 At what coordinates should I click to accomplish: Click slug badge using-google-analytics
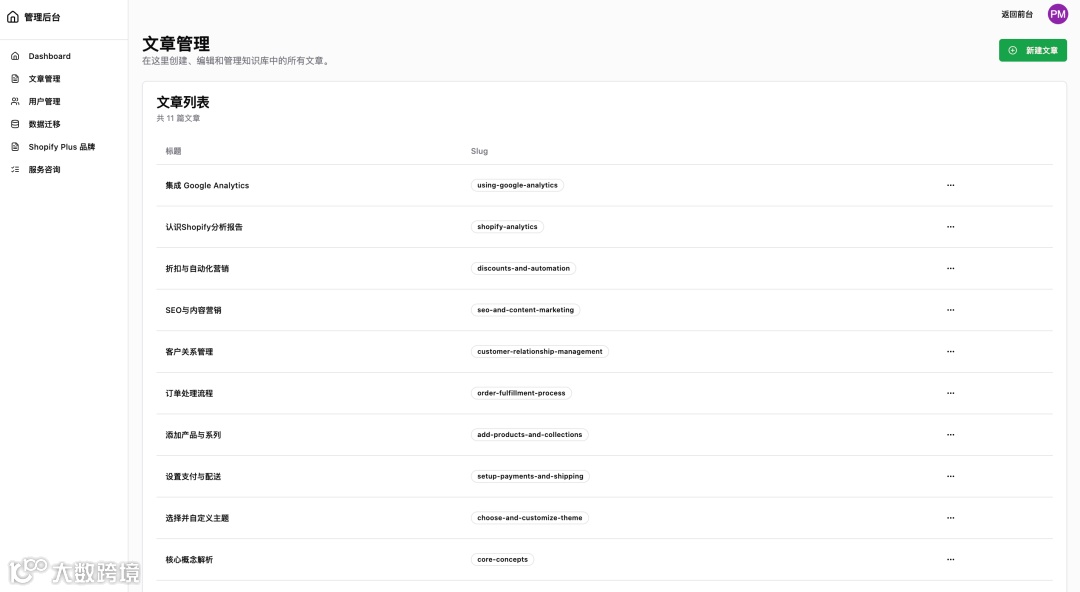(x=517, y=185)
